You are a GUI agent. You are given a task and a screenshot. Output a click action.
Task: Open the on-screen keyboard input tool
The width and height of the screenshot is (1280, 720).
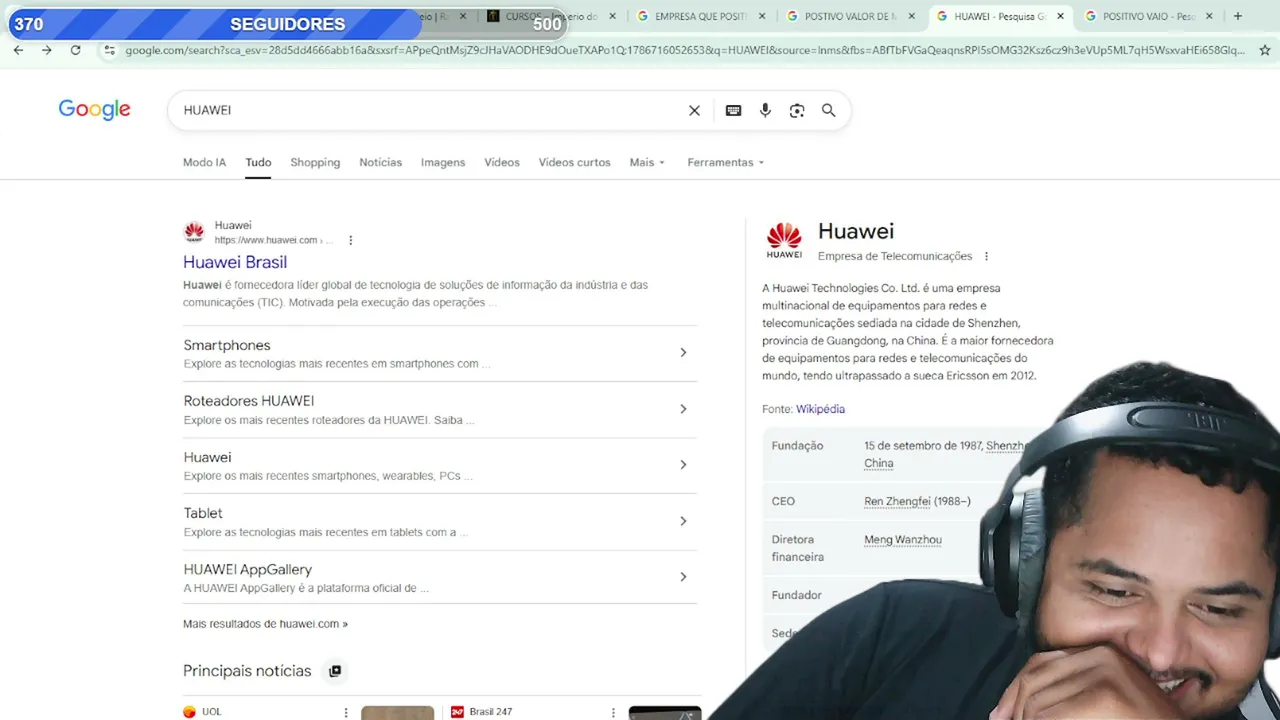733,110
